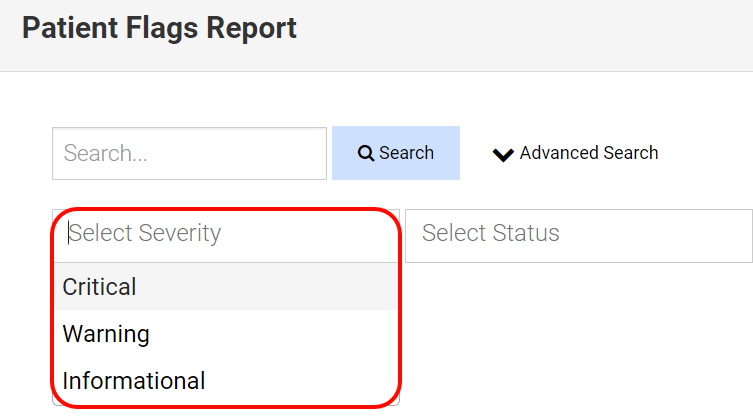
Task: Pick the Warning severity level
Action: click(x=106, y=334)
